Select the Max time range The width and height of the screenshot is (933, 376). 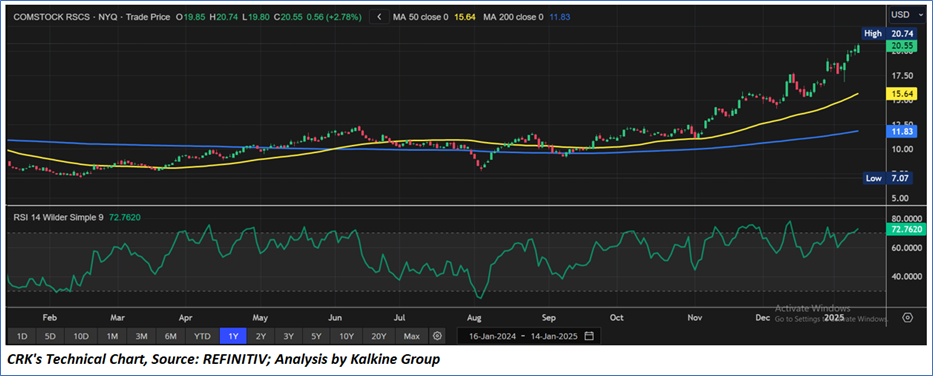[x=412, y=336]
